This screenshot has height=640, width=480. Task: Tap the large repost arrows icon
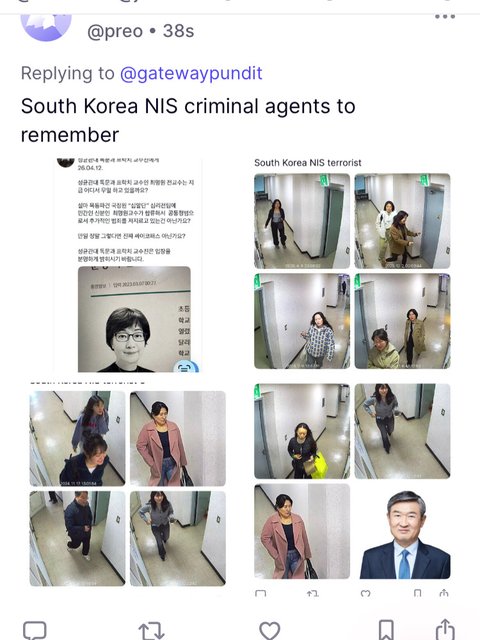click(x=151, y=630)
